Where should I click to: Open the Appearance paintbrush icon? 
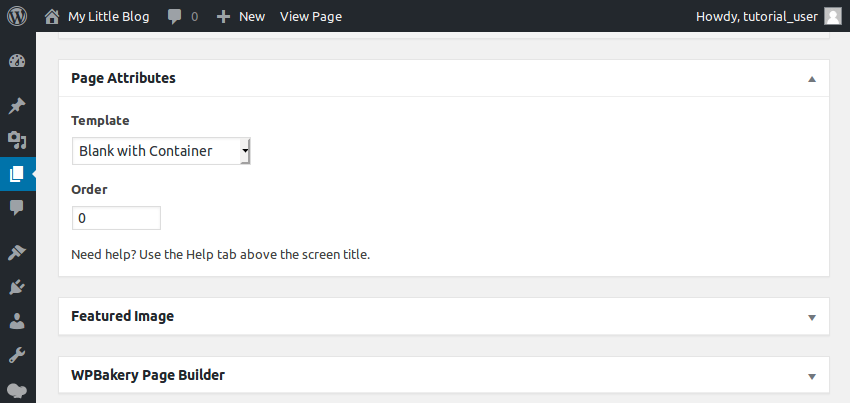(17, 252)
